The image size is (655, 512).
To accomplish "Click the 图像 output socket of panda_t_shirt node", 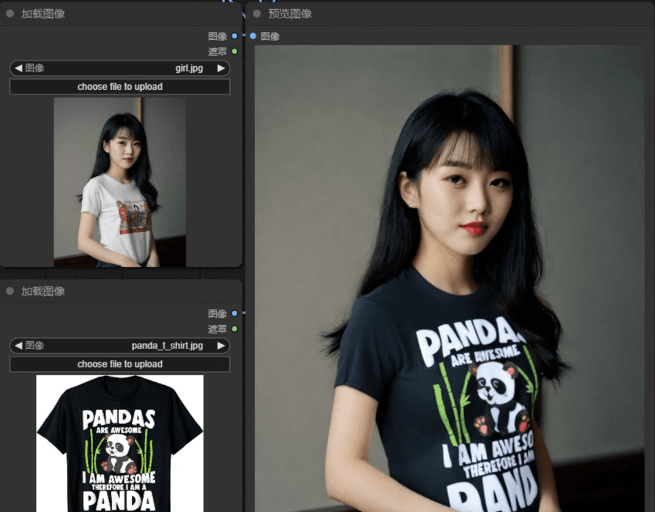I will click(234, 313).
